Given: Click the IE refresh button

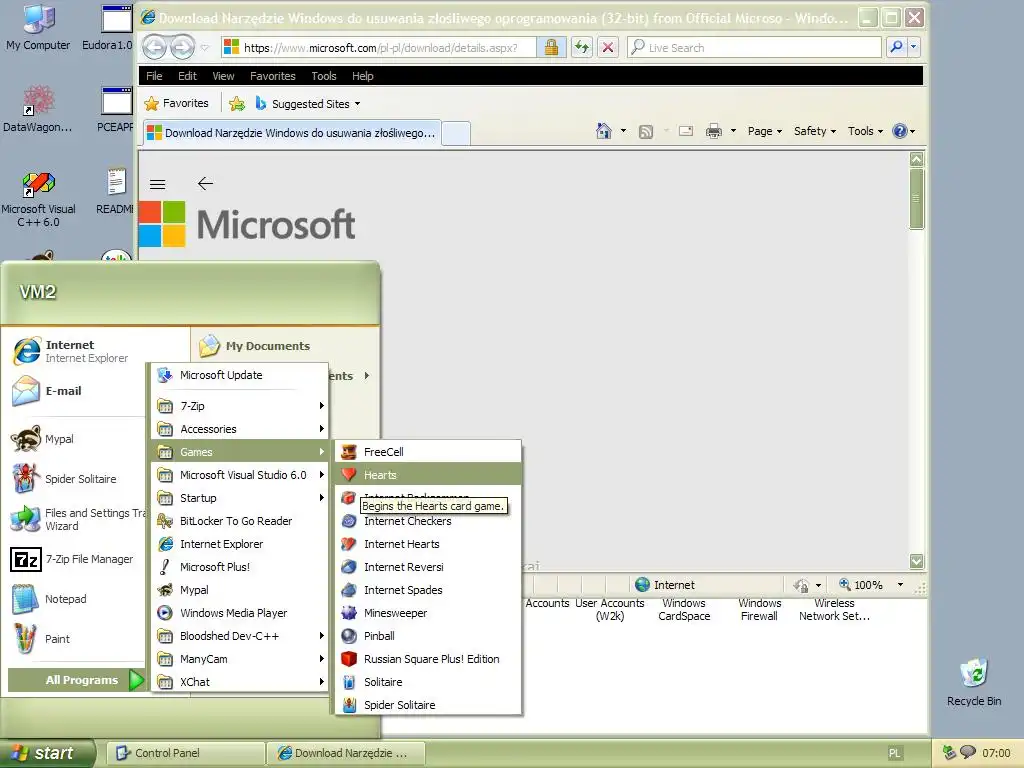Looking at the screenshot, I should tap(581, 47).
